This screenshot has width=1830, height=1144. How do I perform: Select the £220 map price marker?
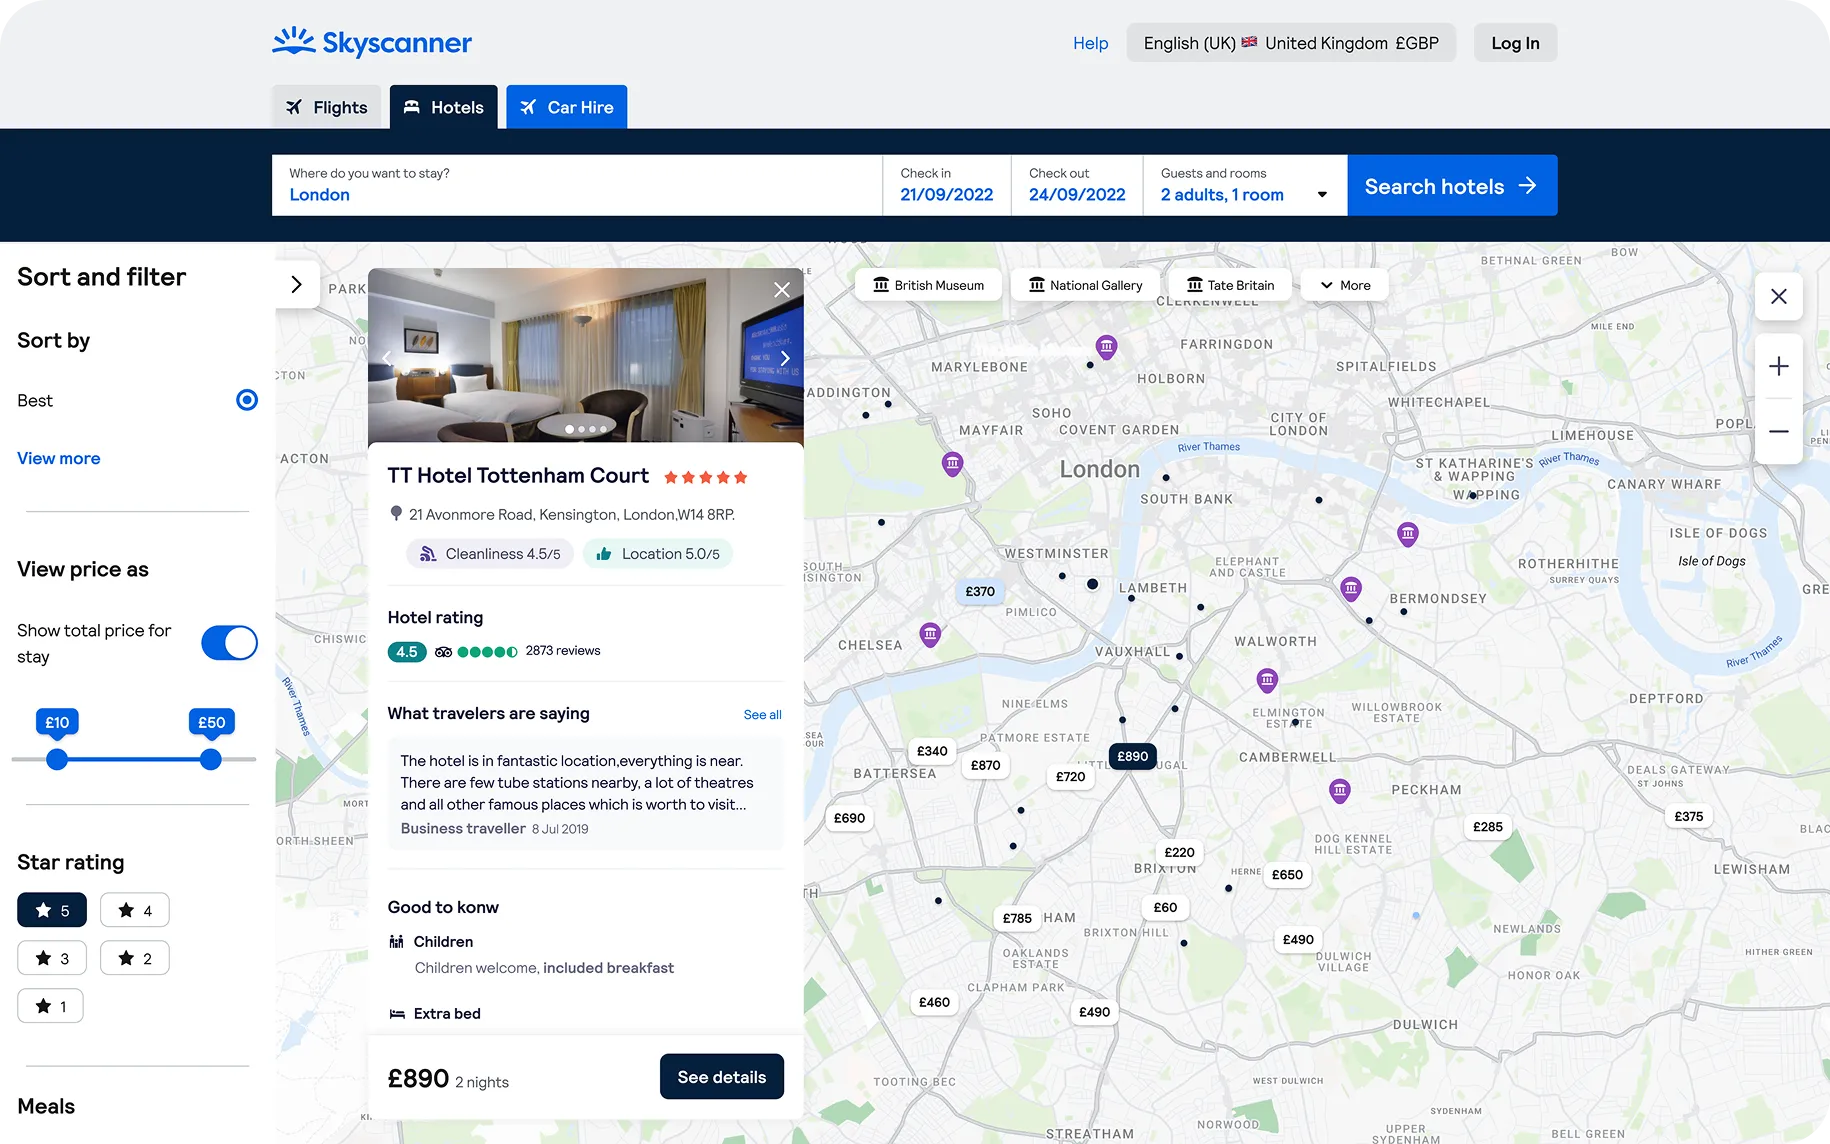pos(1179,852)
